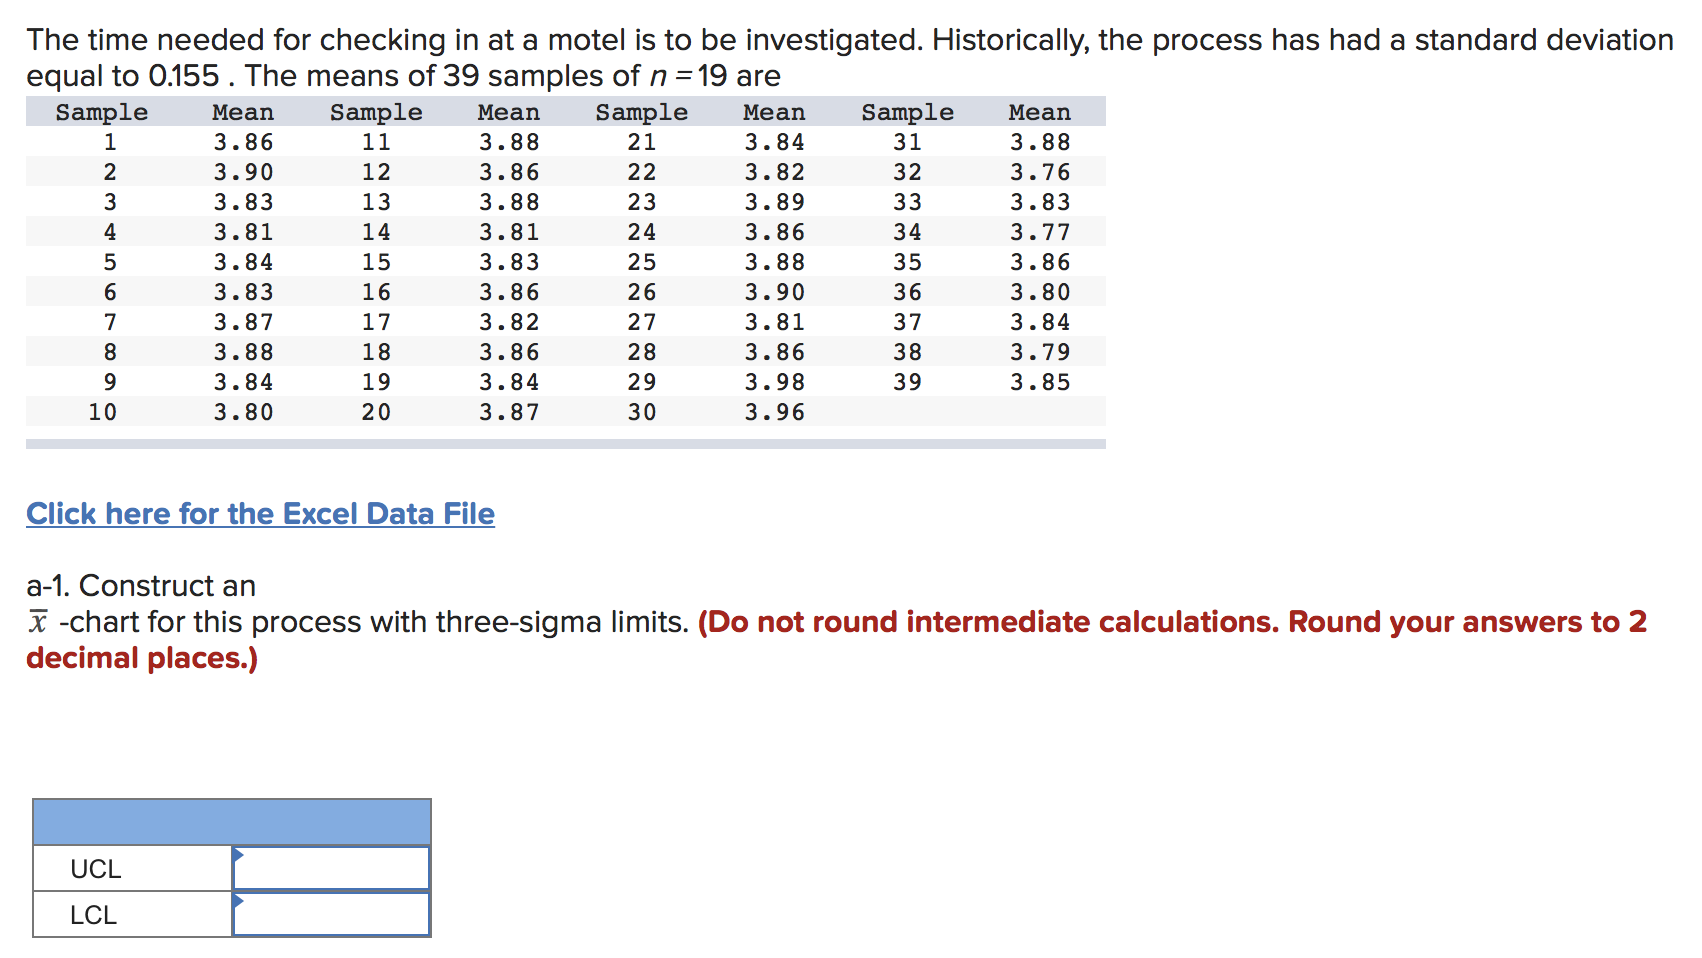Select the Sample column header
This screenshot has width=1702, height=958.
click(x=101, y=112)
